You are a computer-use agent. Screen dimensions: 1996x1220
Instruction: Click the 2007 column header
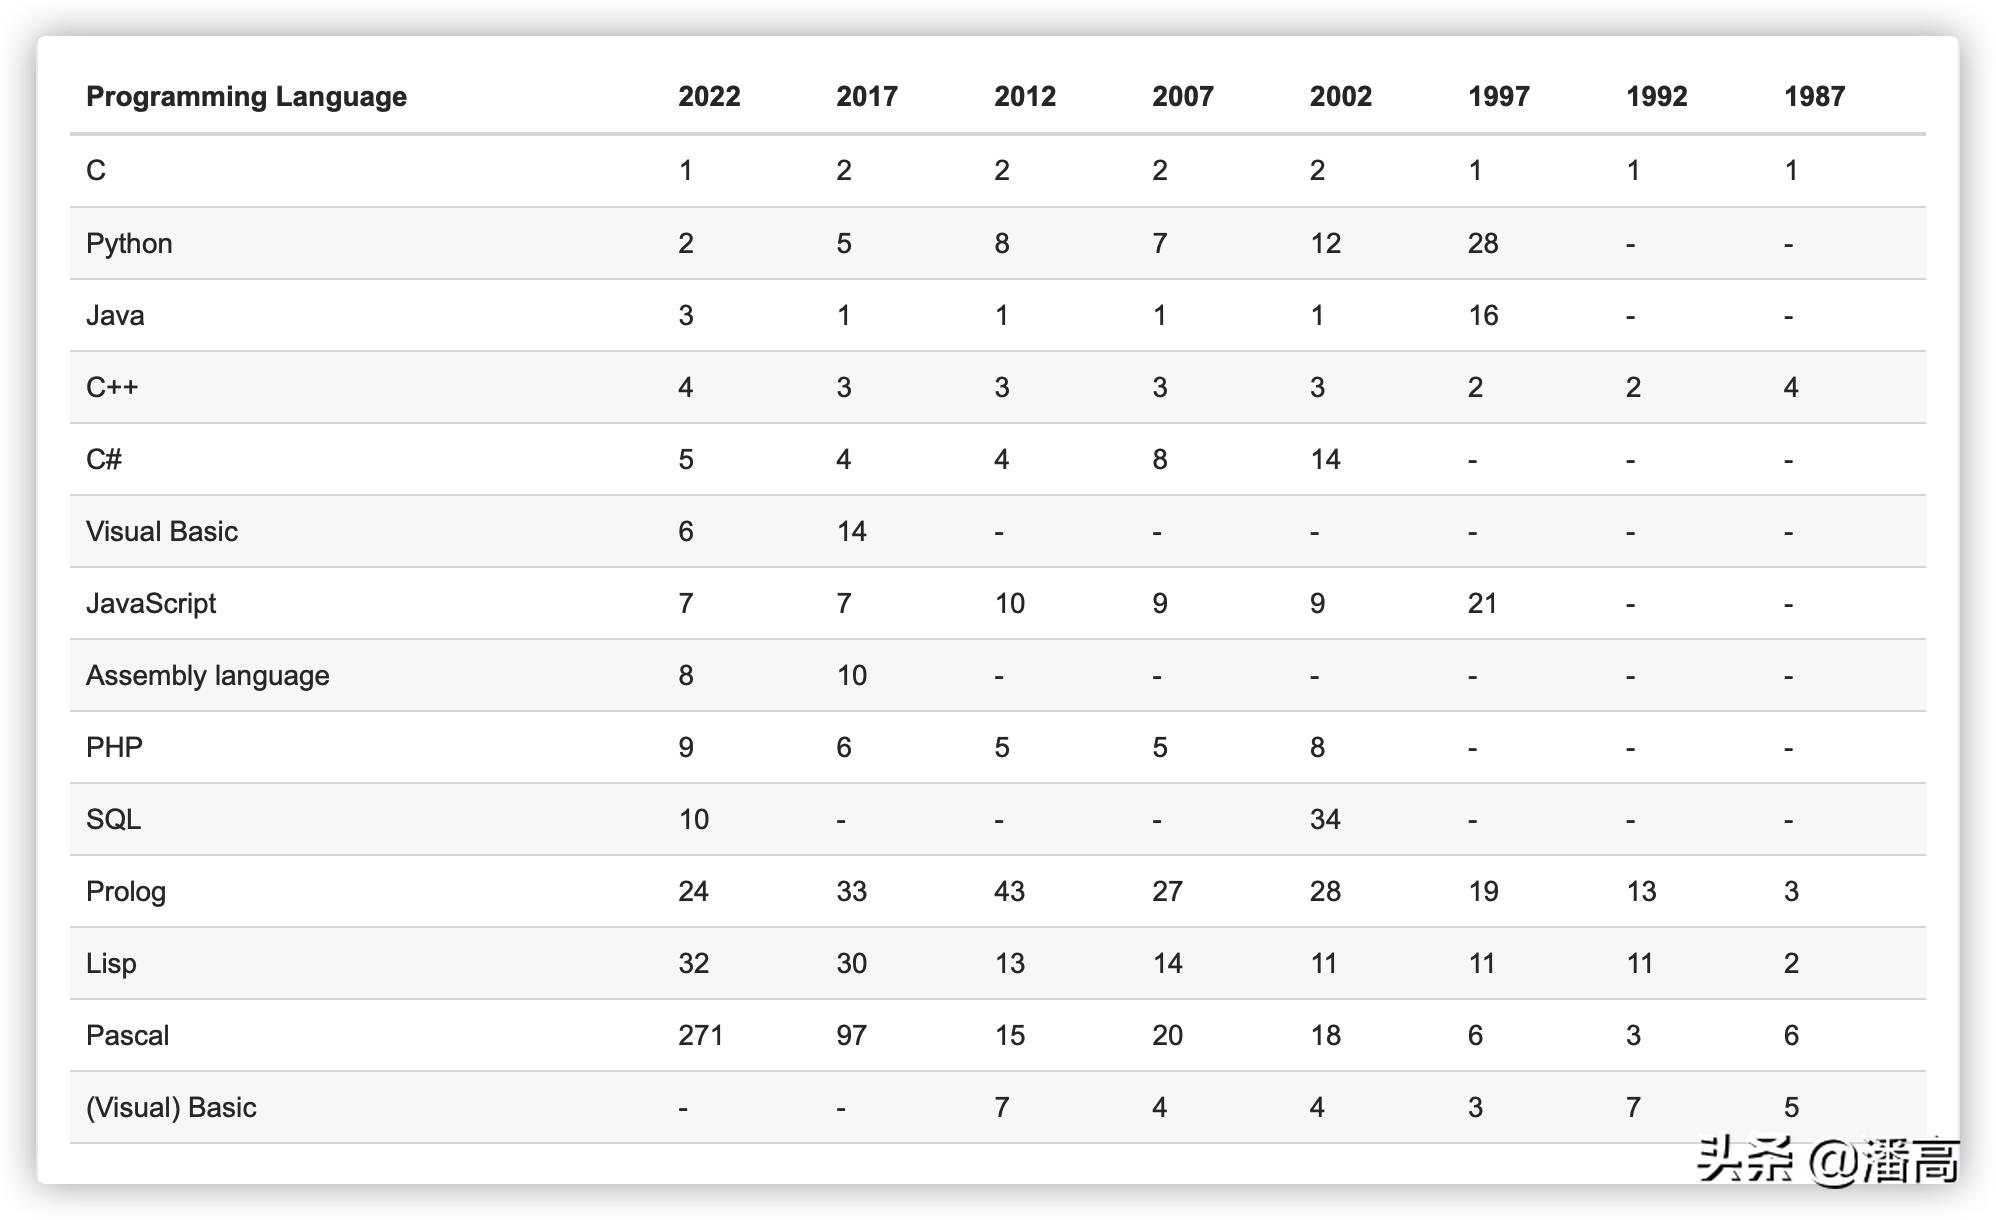1182,97
